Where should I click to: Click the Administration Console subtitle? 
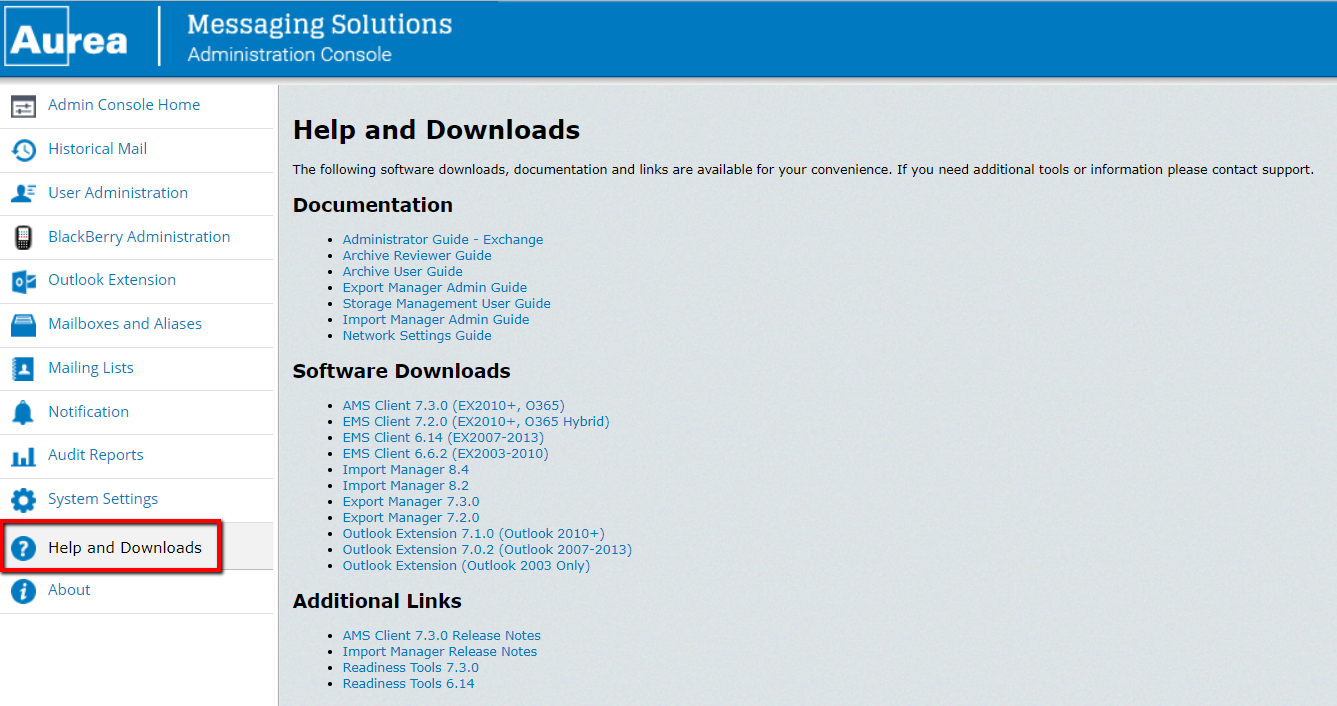tap(290, 55)
